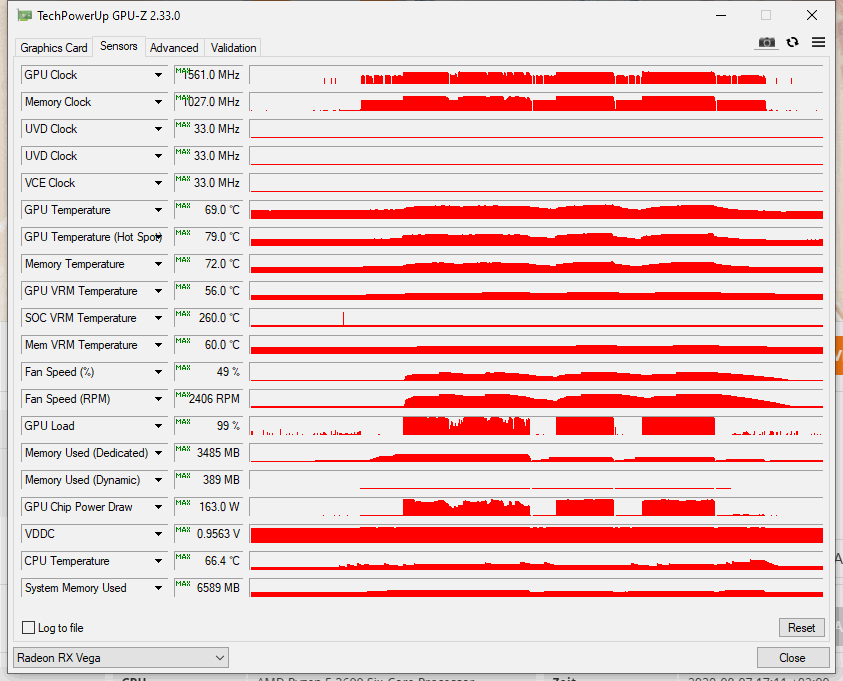The width and height of the screenshot is (843, 681).
Task: Open the GPU Chip Power Draw dropdown
Action: coord(159,507)
